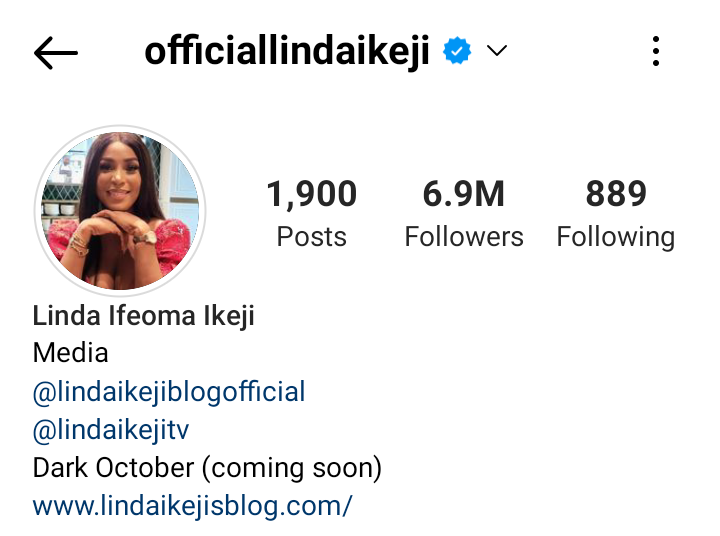Open the Following list label
The width and height of the screenshot is (720, 536).
[x=616, y=237]
